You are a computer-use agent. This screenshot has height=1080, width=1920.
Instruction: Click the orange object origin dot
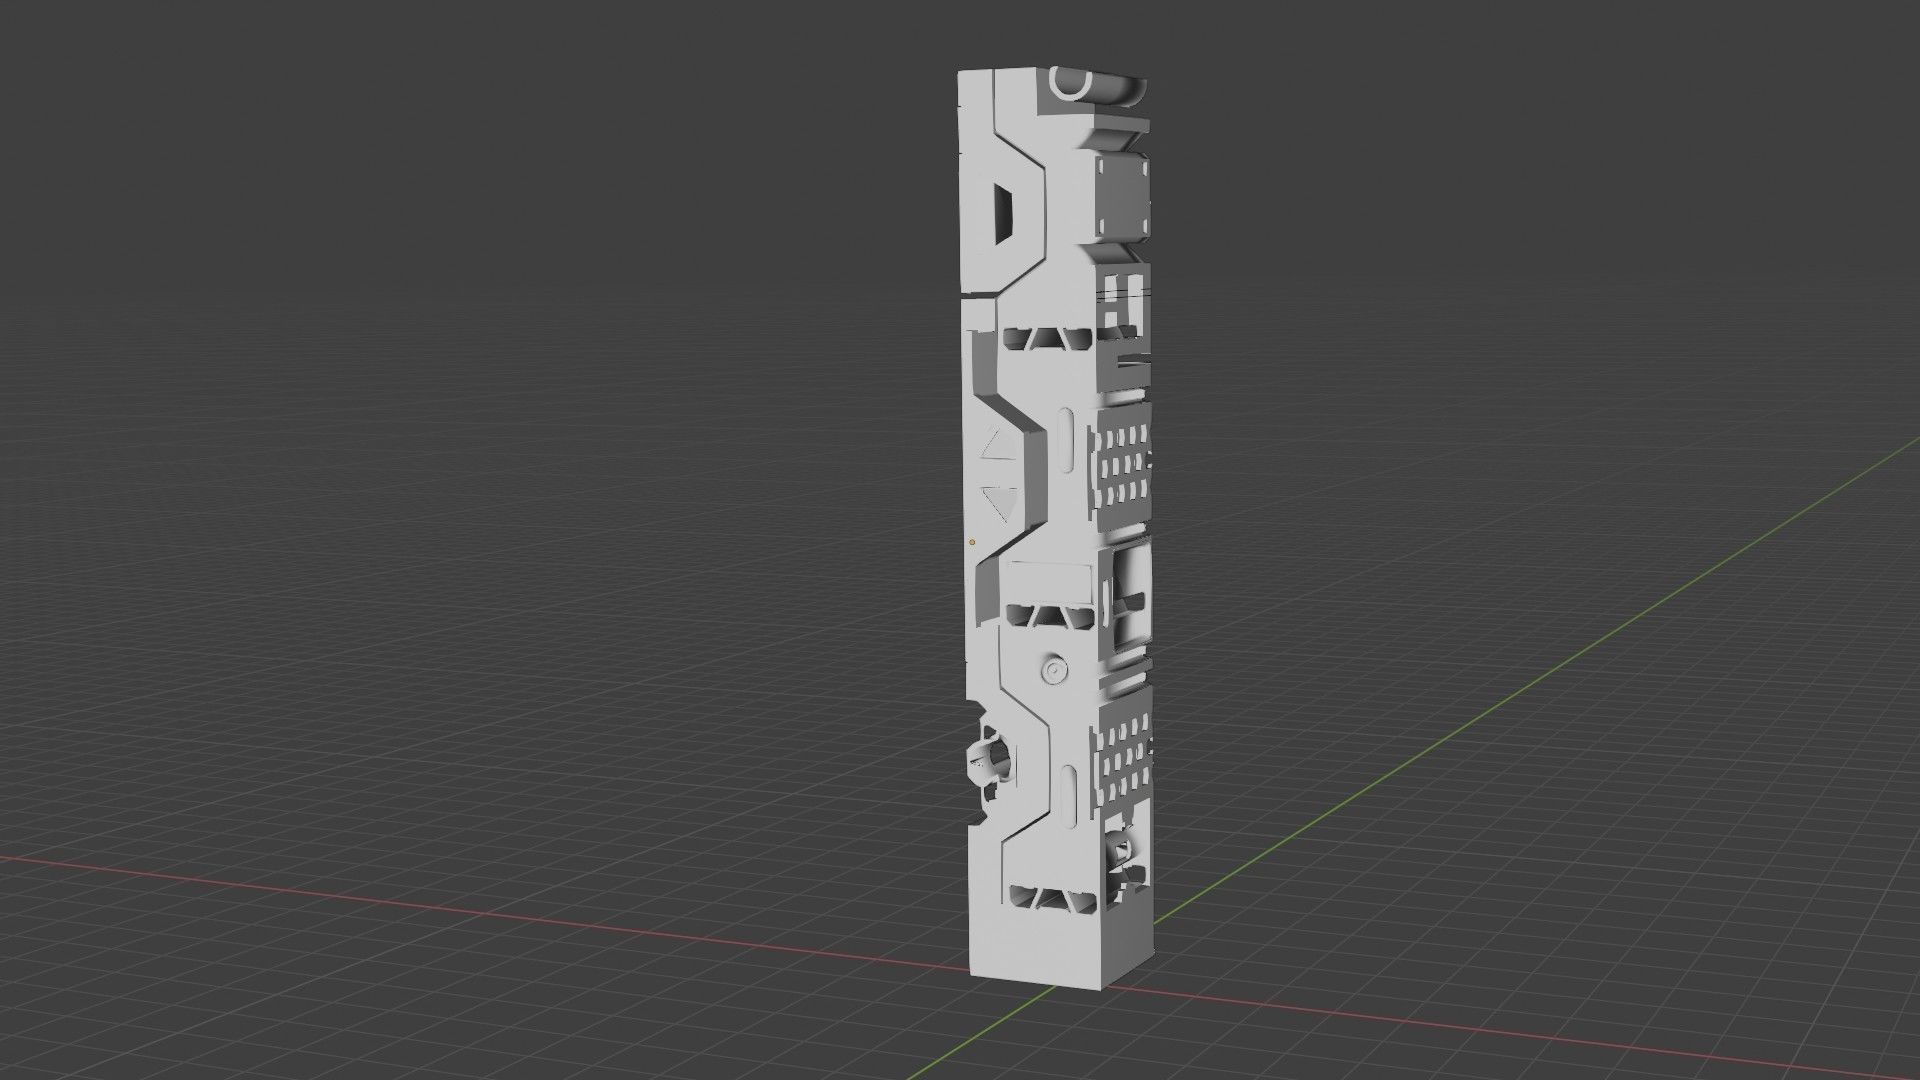pos(972,542)
